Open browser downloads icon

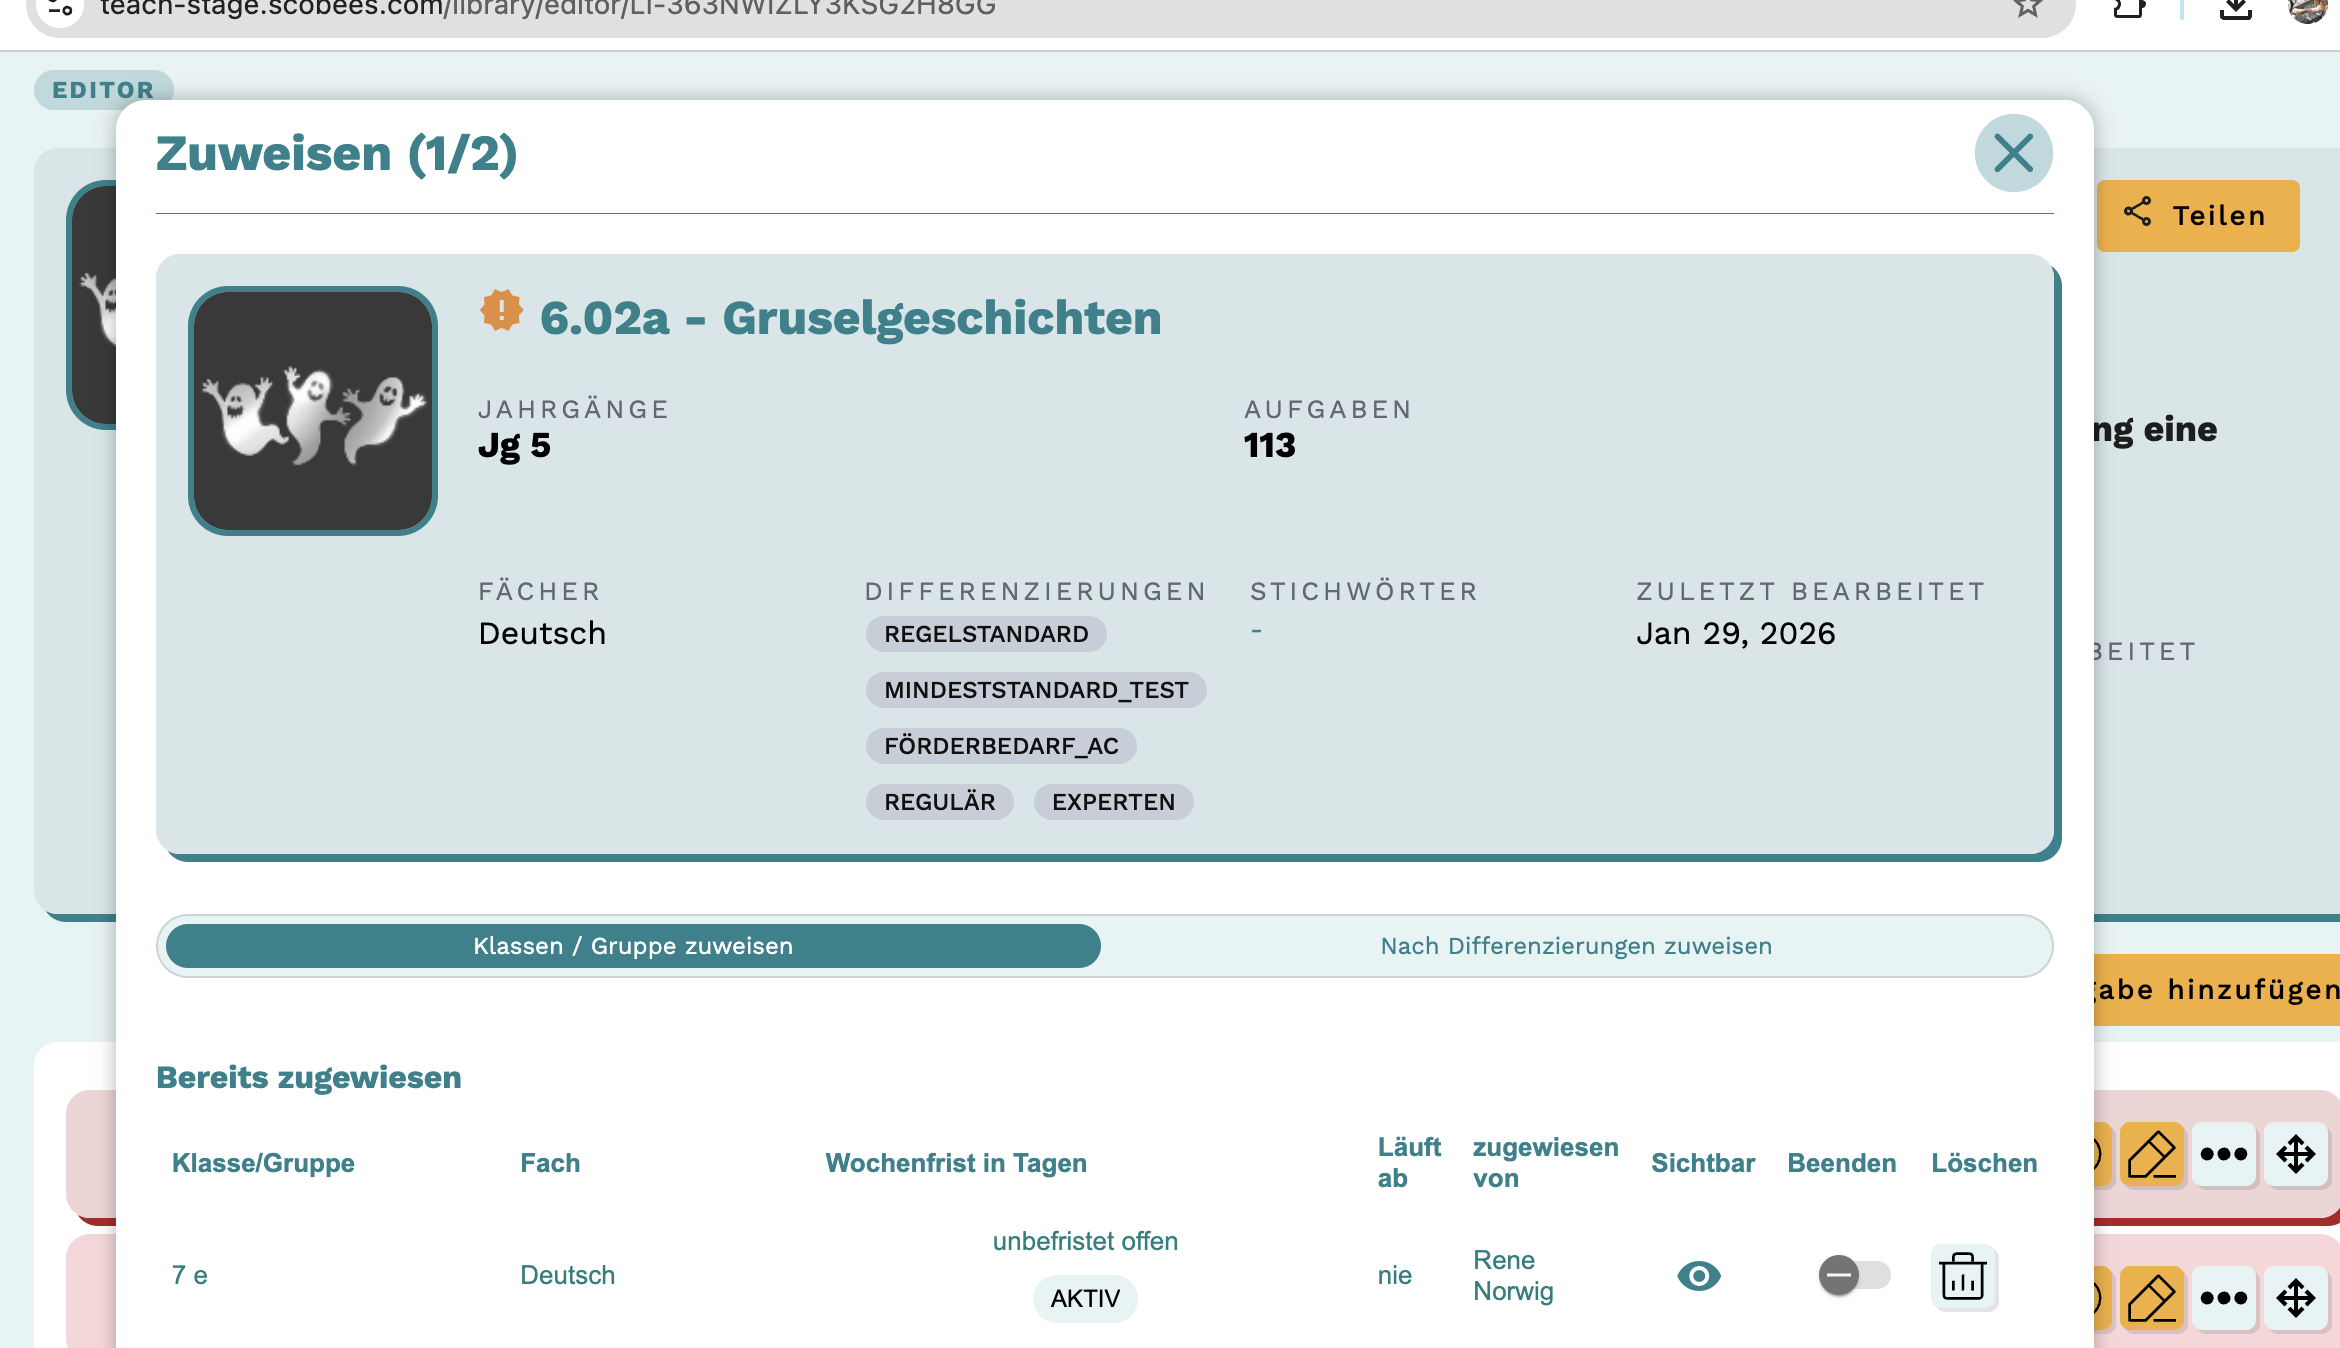coord(2236,8)
